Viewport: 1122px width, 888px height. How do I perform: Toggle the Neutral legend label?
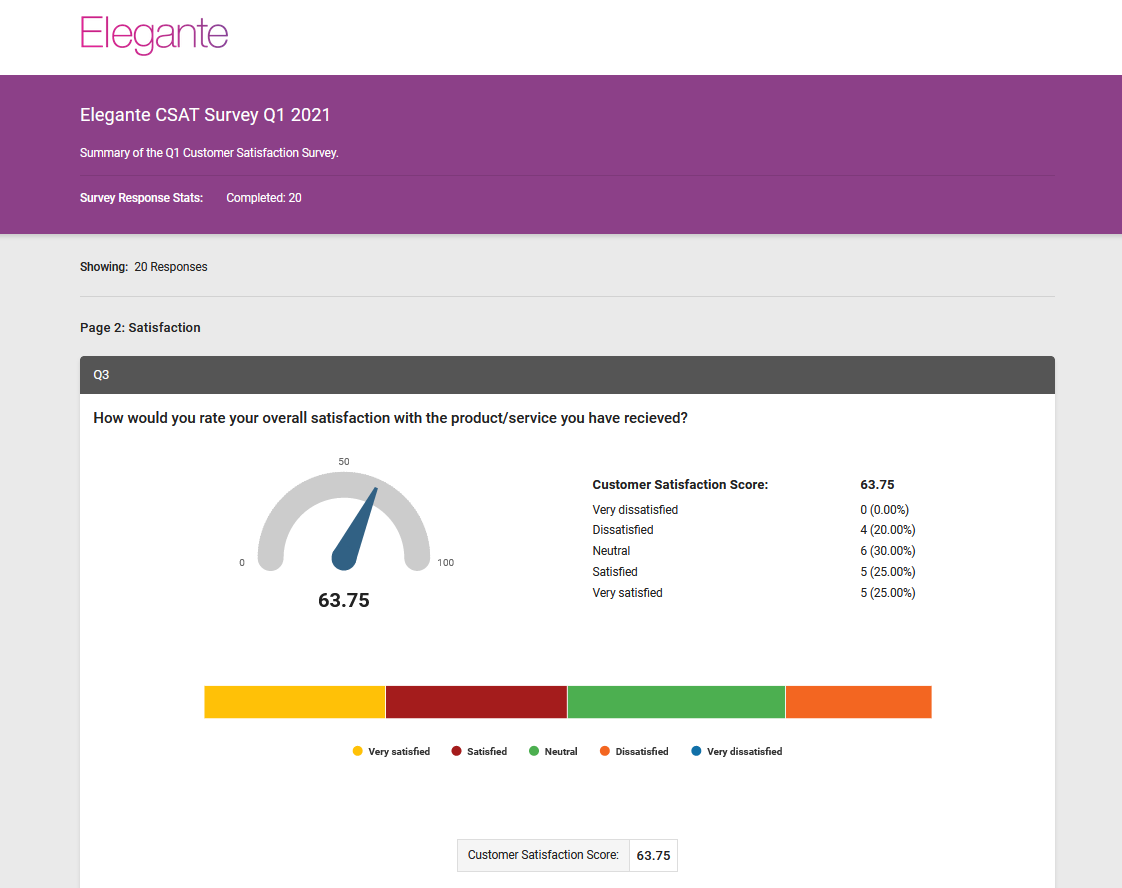pos(561,751)
